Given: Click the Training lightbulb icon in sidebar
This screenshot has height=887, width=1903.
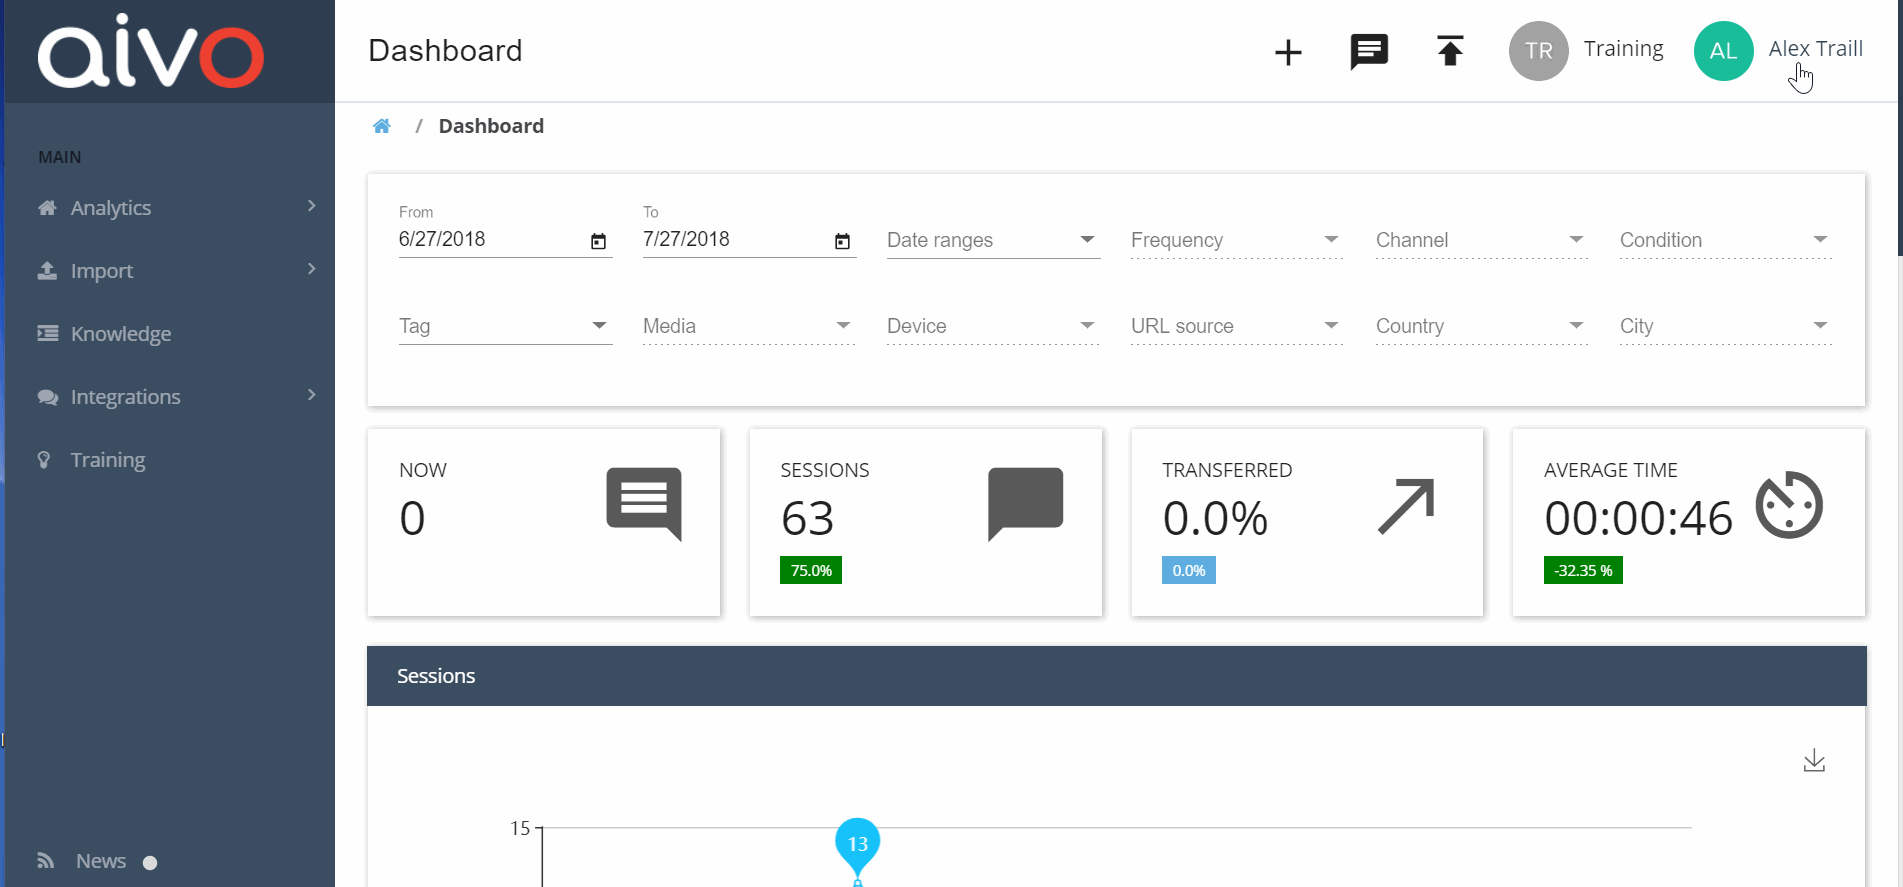Looking at the screenshot, I should pos(44,460).
